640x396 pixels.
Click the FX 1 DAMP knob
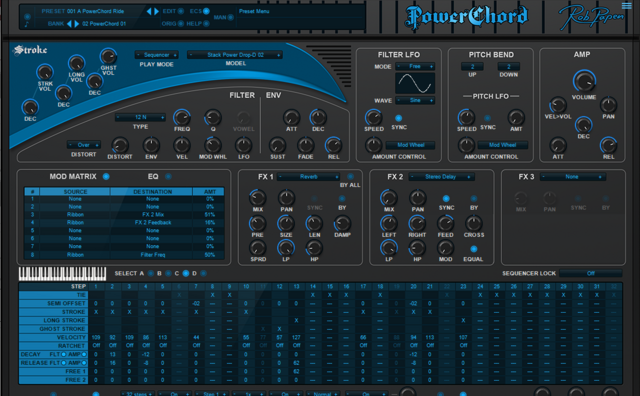342,223
